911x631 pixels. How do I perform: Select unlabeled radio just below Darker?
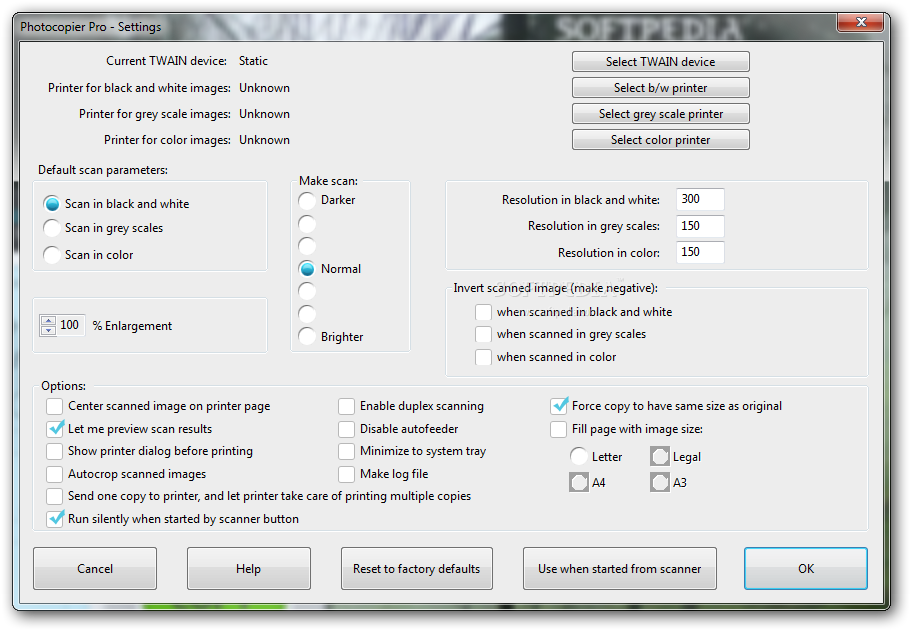(307, 224)
